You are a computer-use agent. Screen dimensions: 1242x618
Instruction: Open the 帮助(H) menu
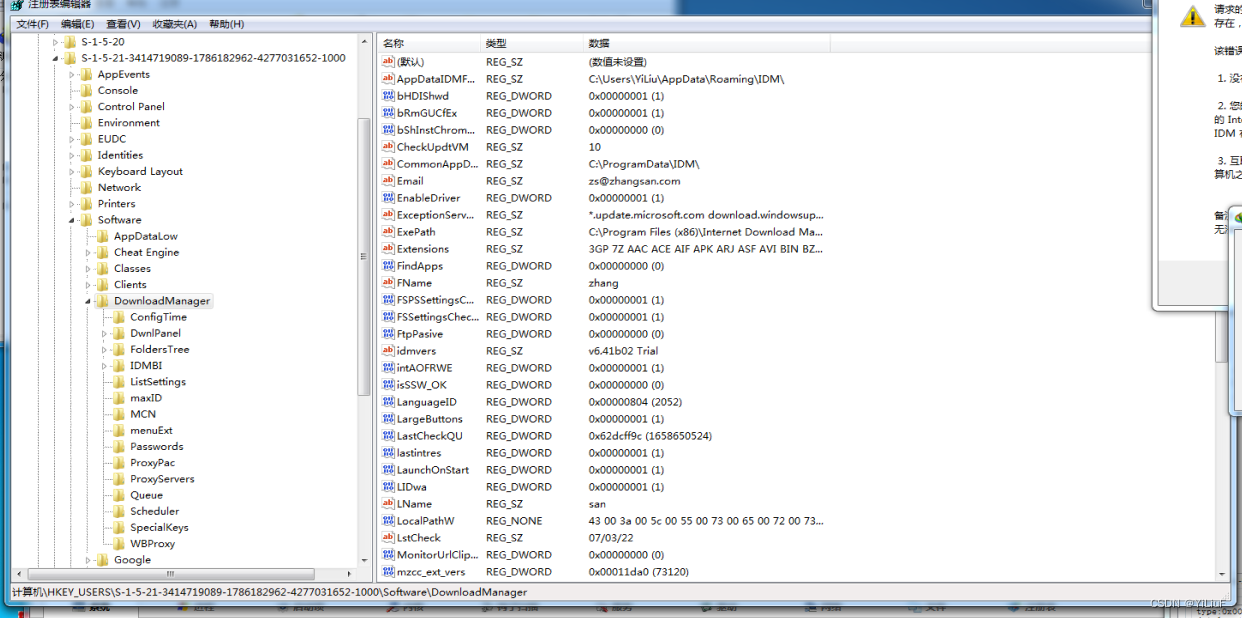[226, 24]
